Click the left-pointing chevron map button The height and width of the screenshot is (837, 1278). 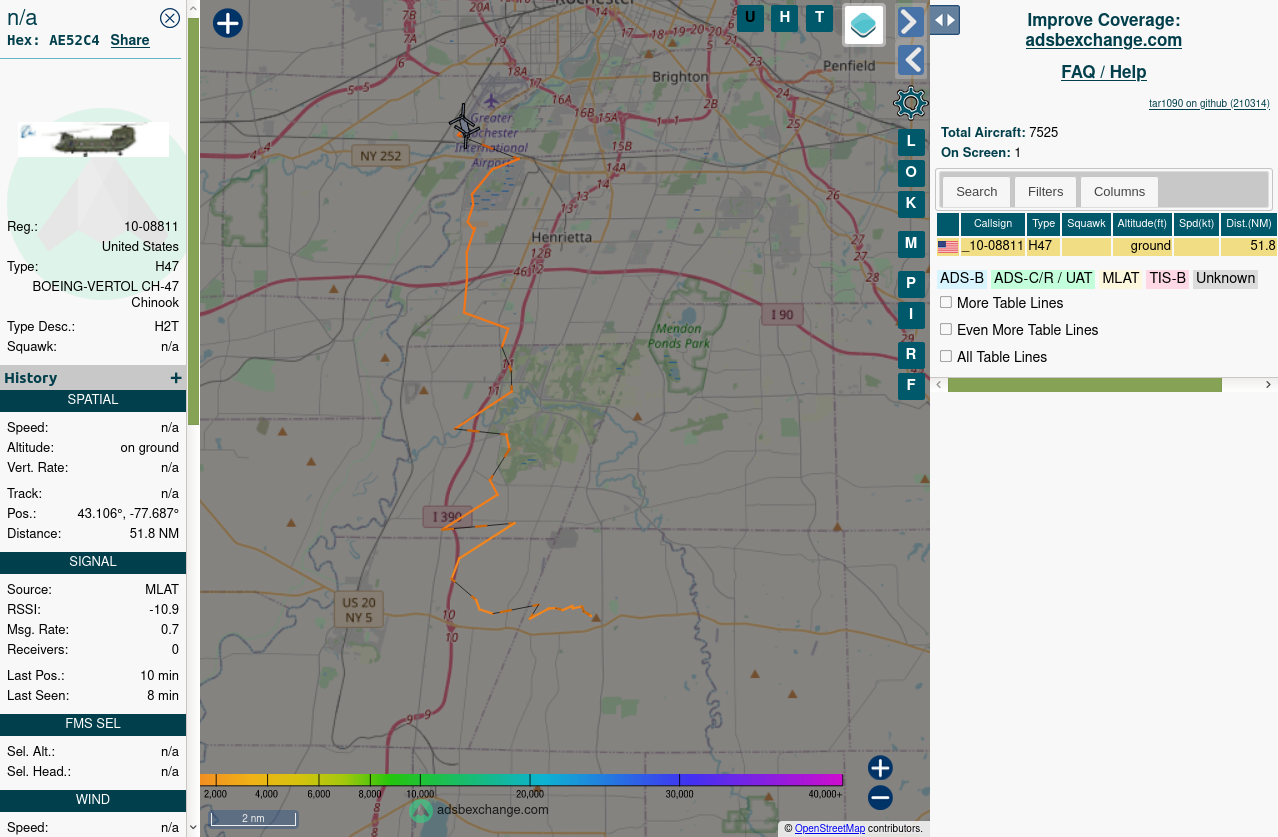[x=910, y=60]
